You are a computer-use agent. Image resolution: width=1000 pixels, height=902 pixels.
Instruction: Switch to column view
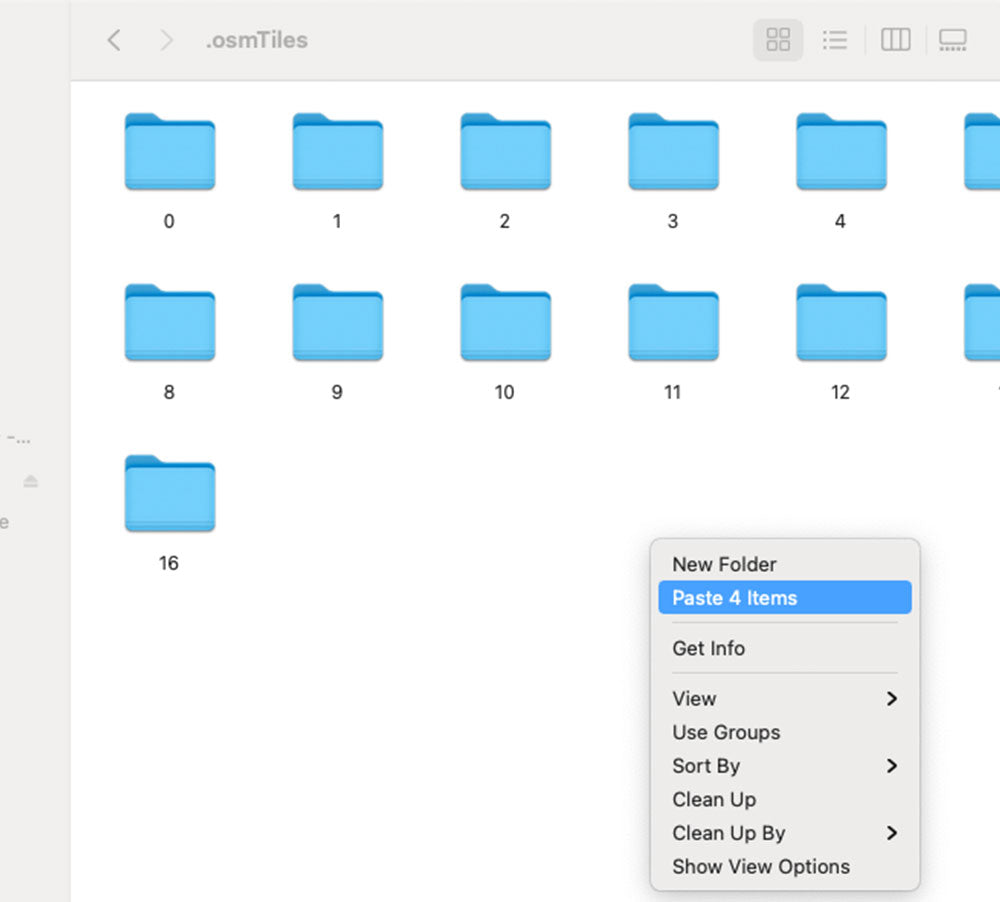pos(895,40)
